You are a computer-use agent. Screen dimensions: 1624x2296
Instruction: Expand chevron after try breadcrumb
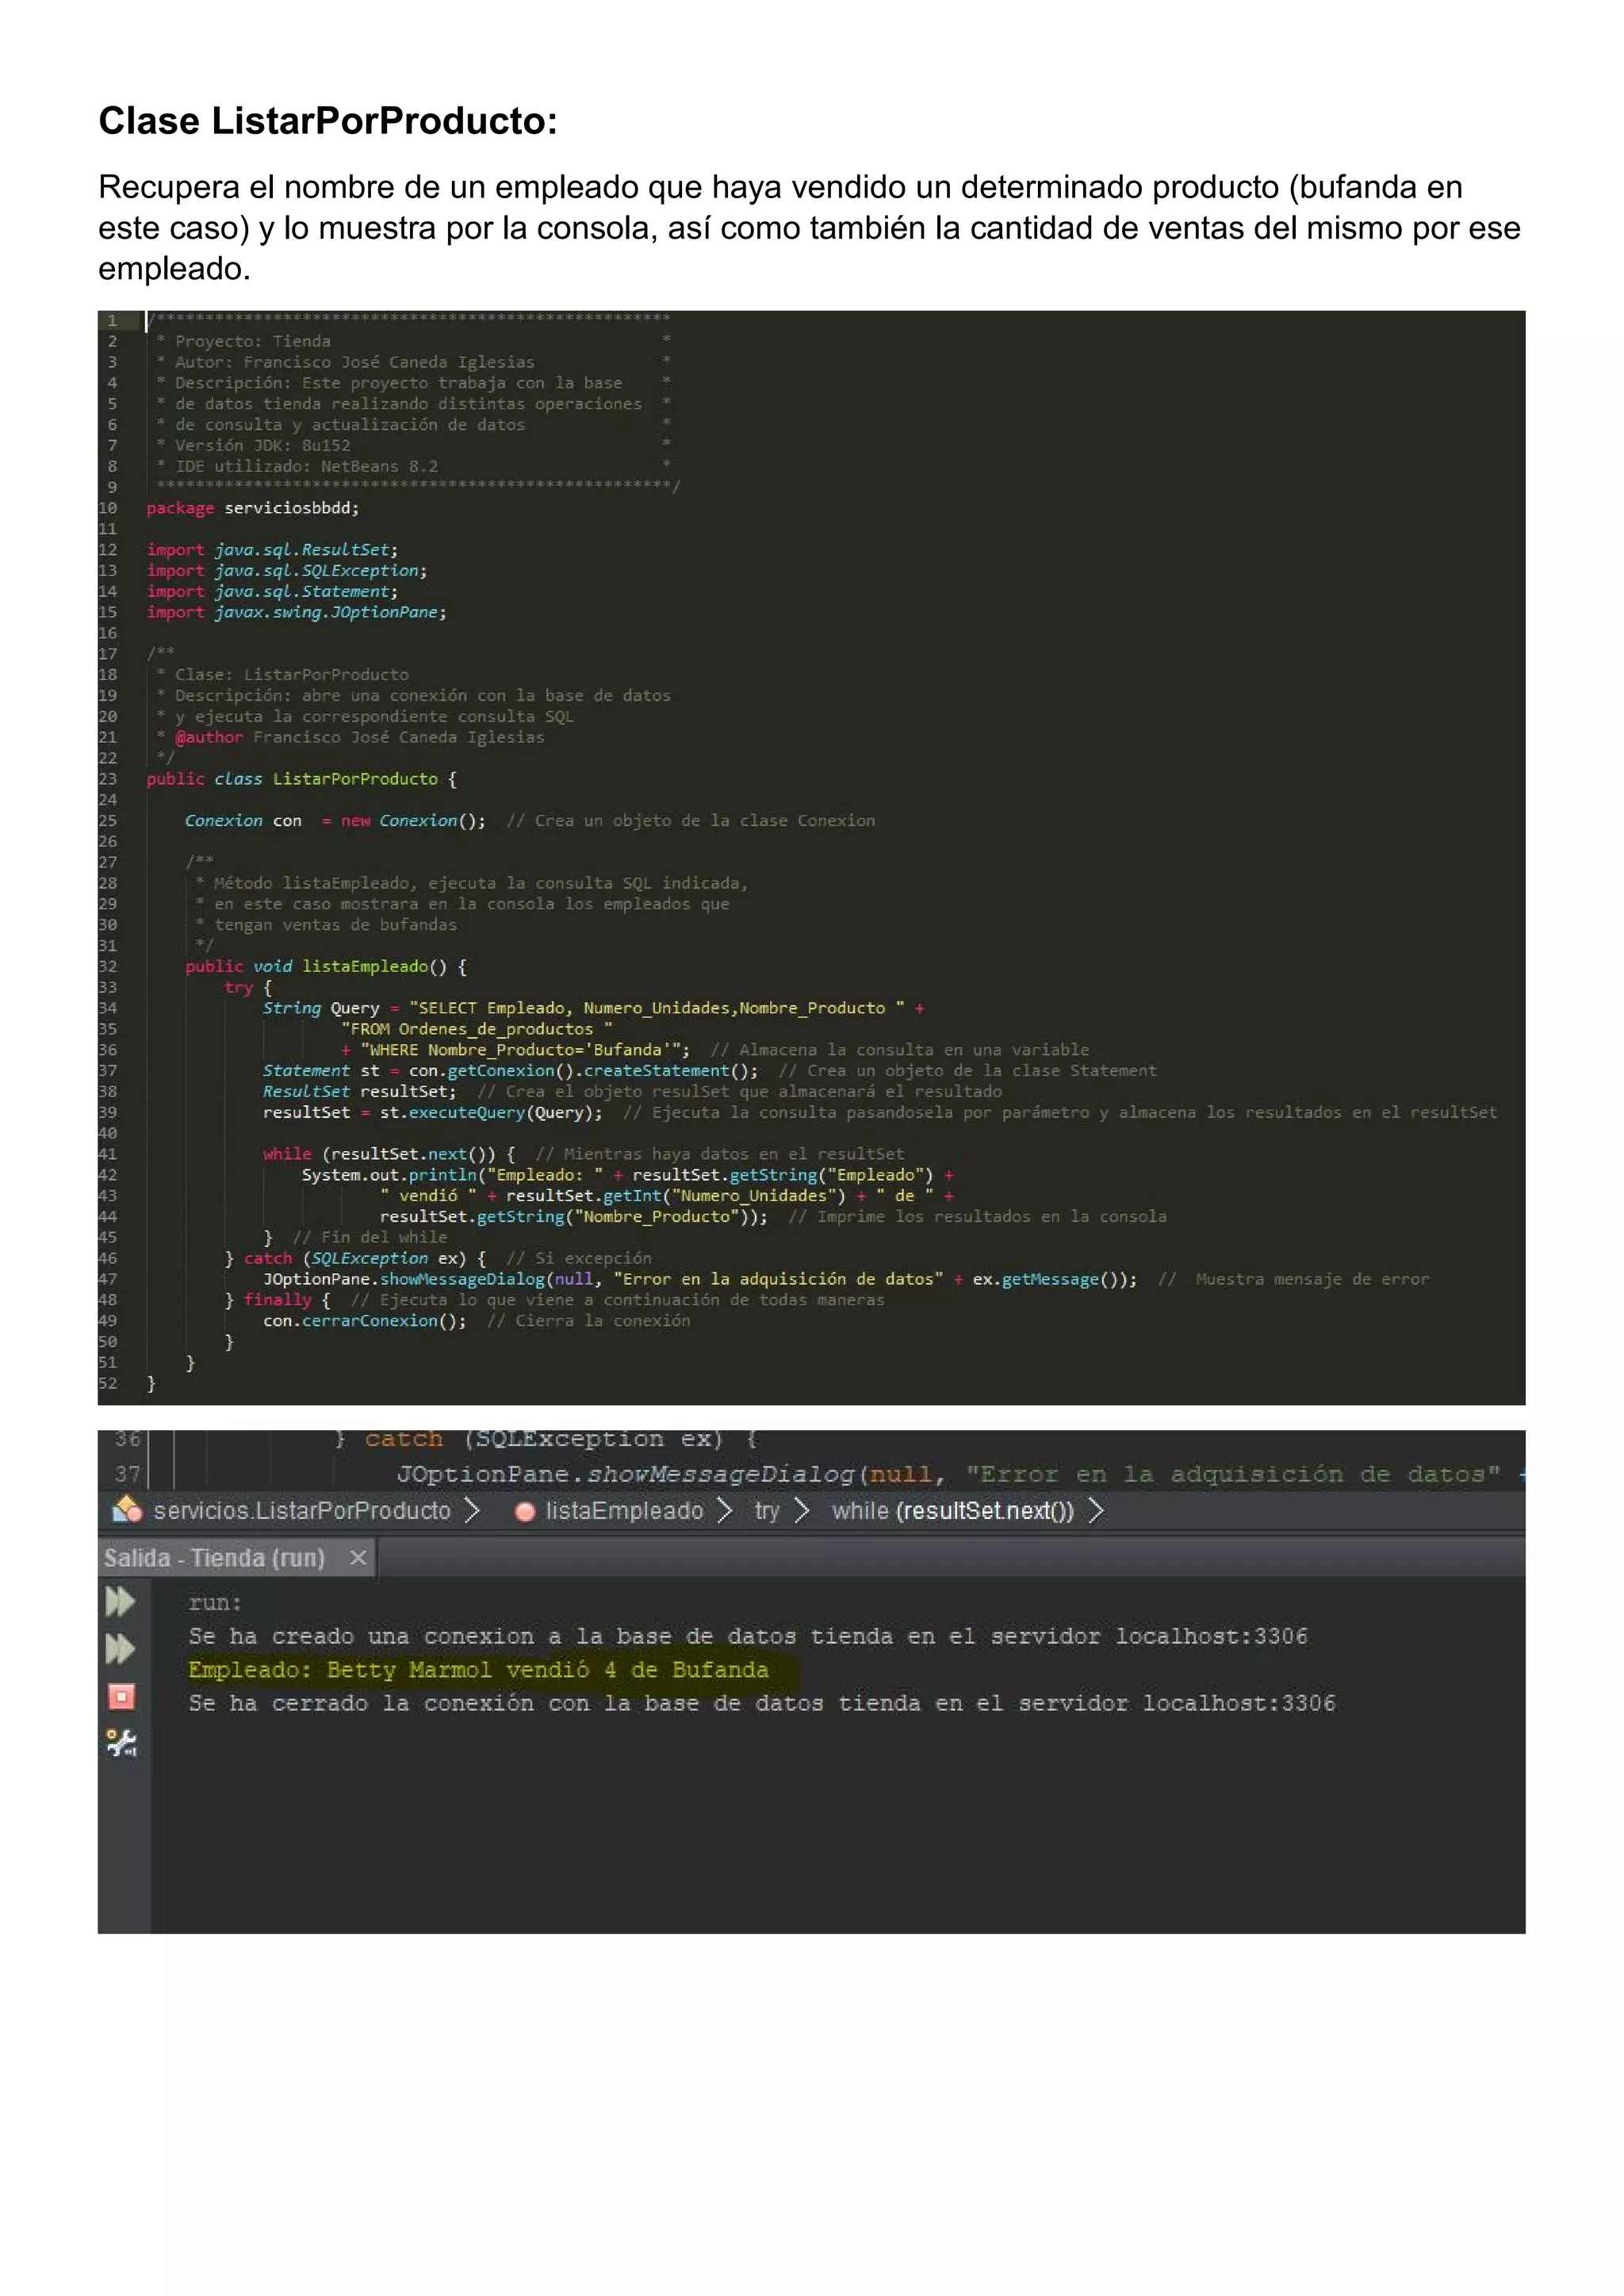coord(800,1510)
